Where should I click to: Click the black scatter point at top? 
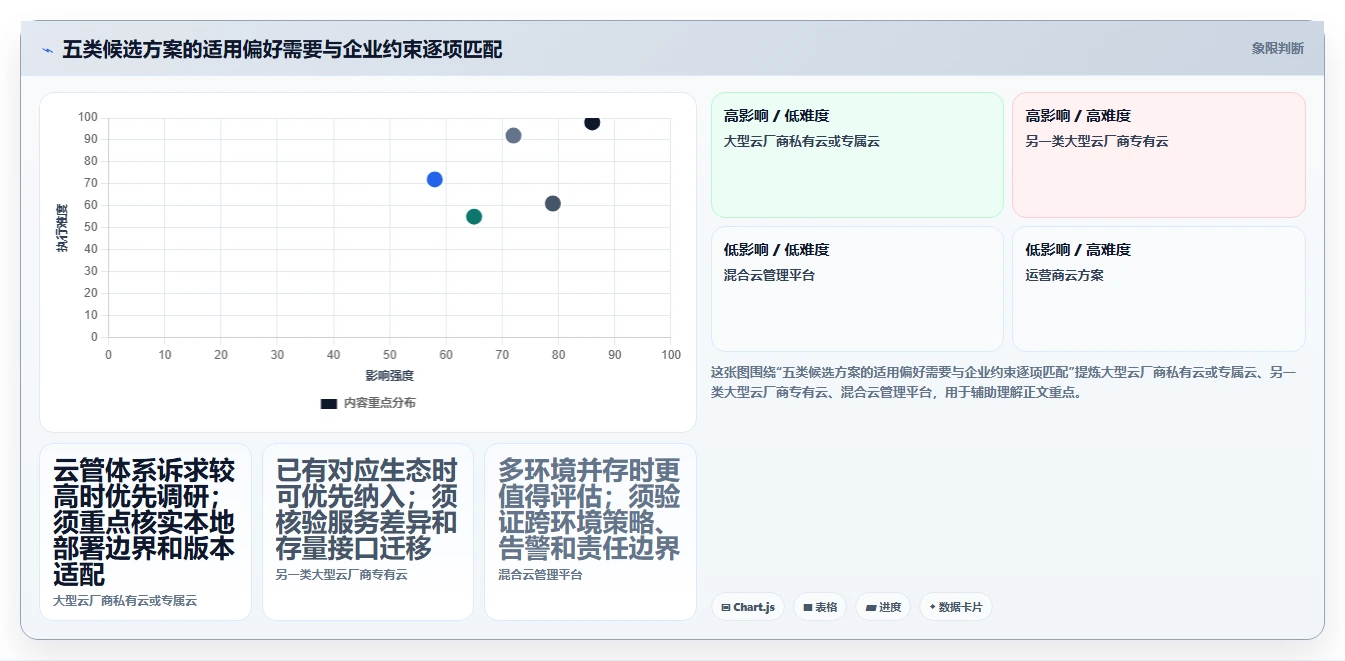coord(592,122)
